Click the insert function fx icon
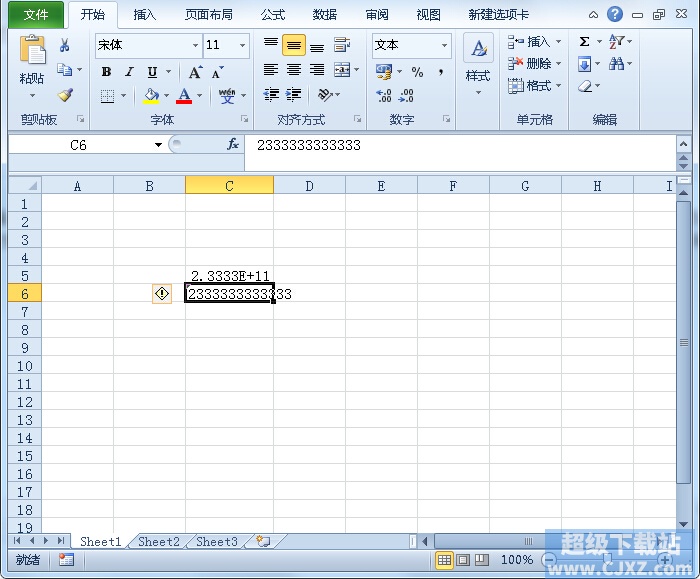700x579 pixels. [x=233, y=145]
